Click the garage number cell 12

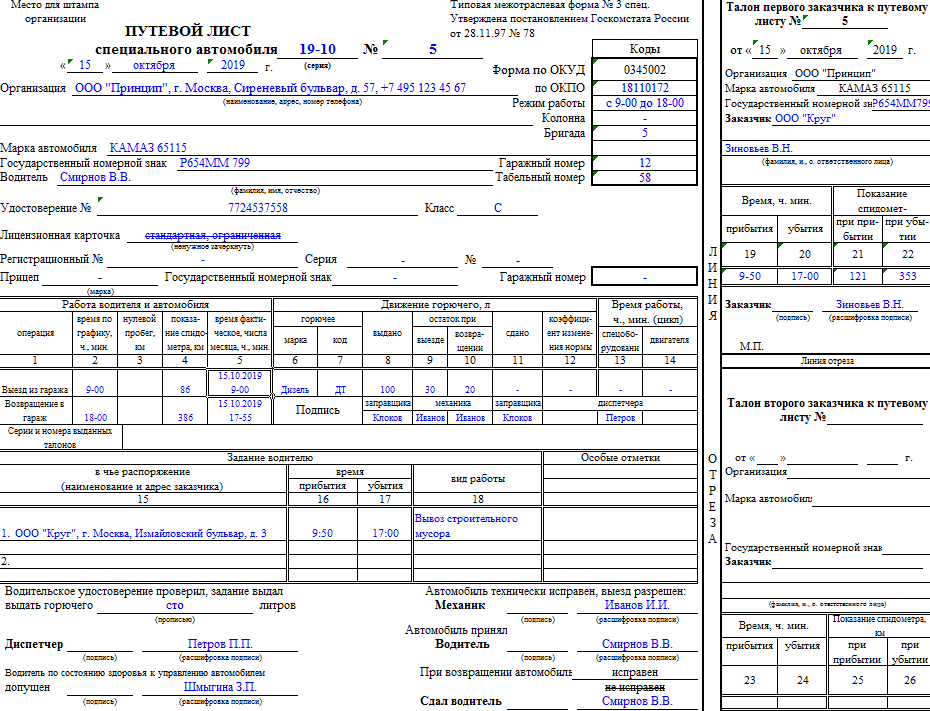click(645, 162)
